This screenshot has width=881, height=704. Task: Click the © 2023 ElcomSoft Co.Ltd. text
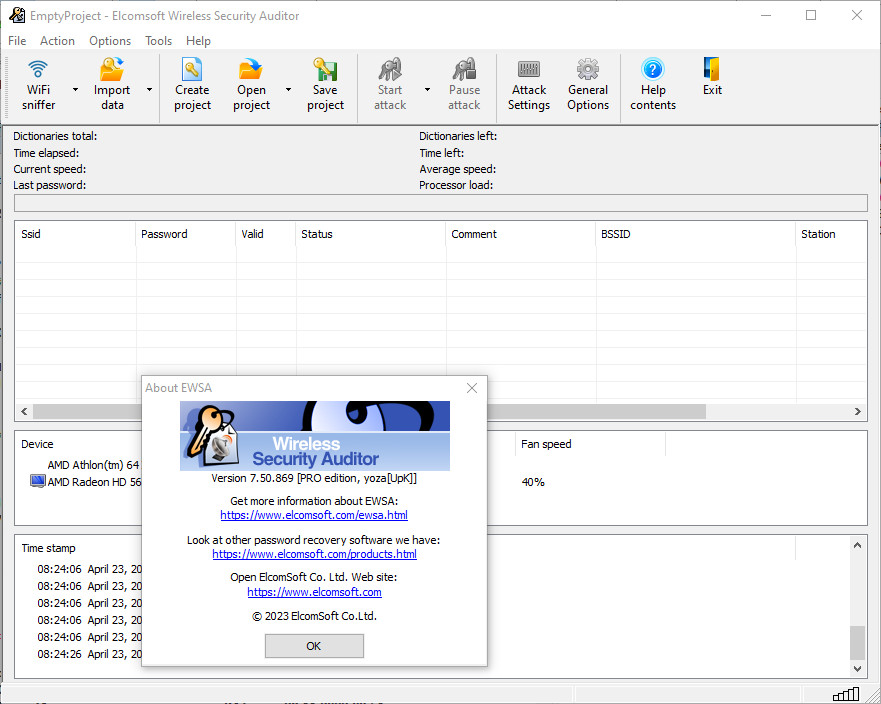pyautogui.click(x=314, y=616)
